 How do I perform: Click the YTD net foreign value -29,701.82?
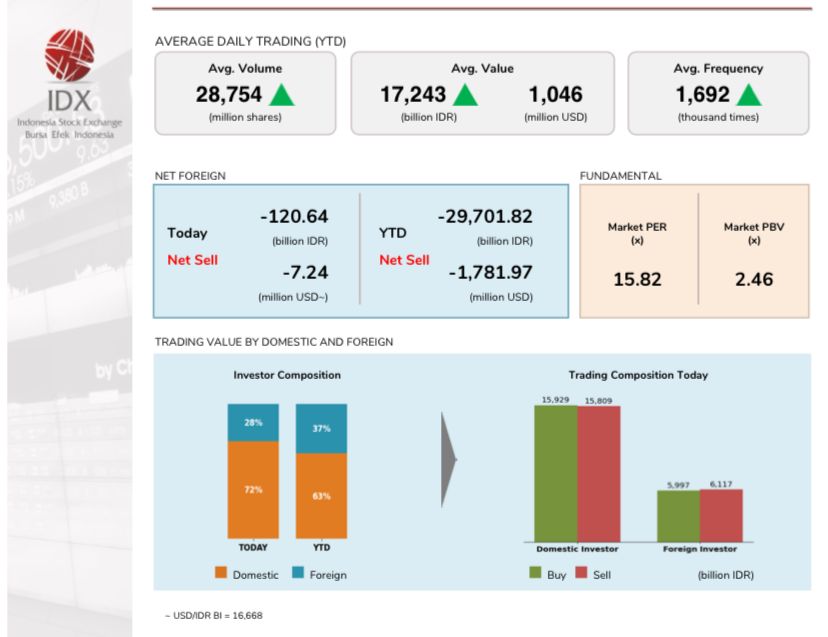click(485, 217)
